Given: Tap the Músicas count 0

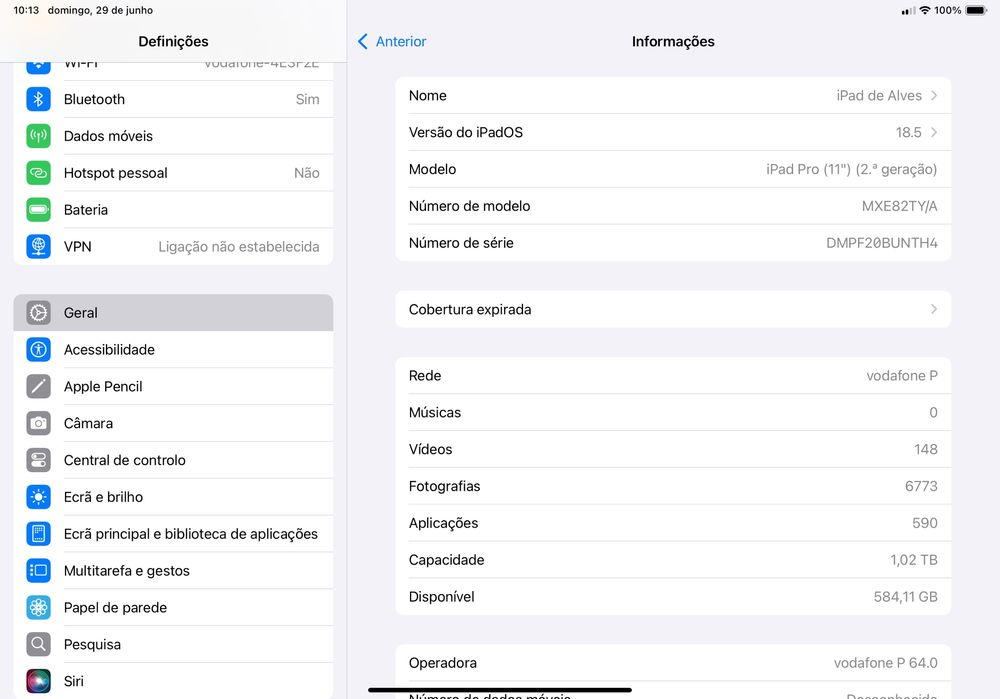Looking at the screenshot, I should click(x=933, y=413).
